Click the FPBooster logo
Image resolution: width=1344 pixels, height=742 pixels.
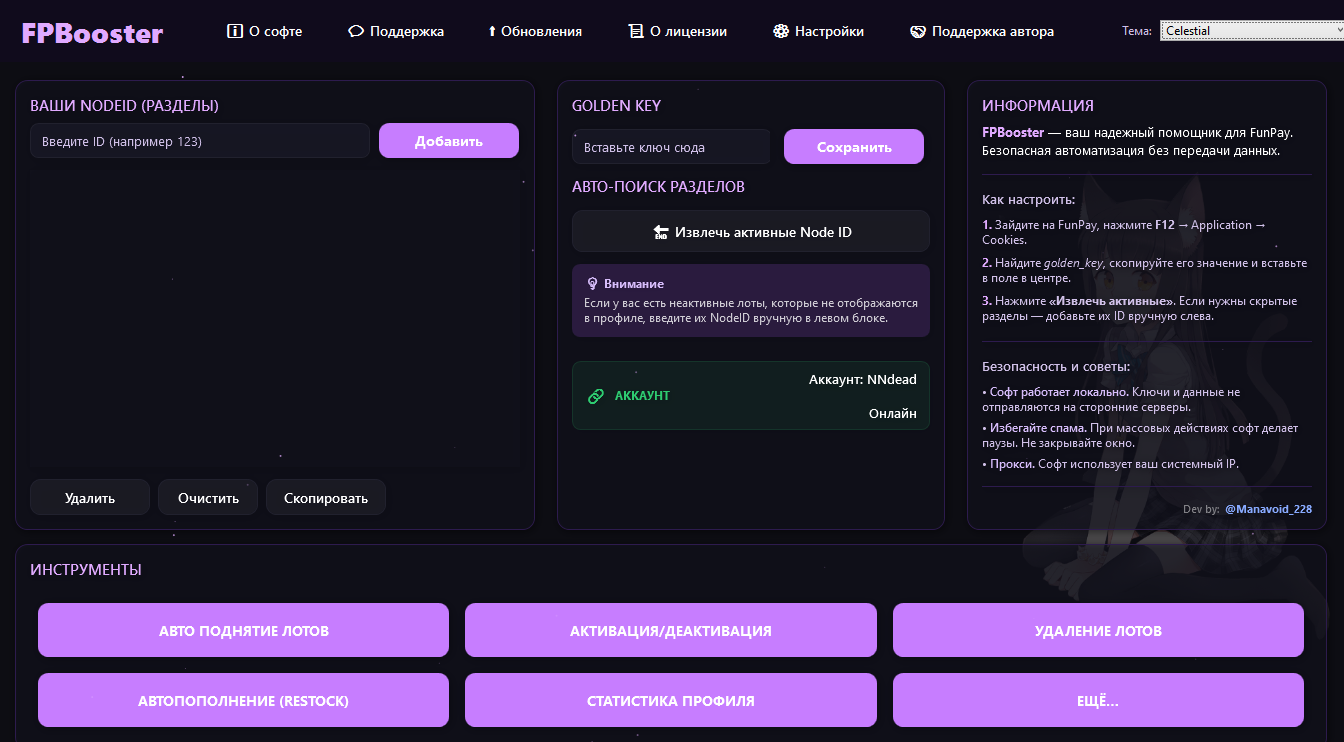(x=91, y=32)
